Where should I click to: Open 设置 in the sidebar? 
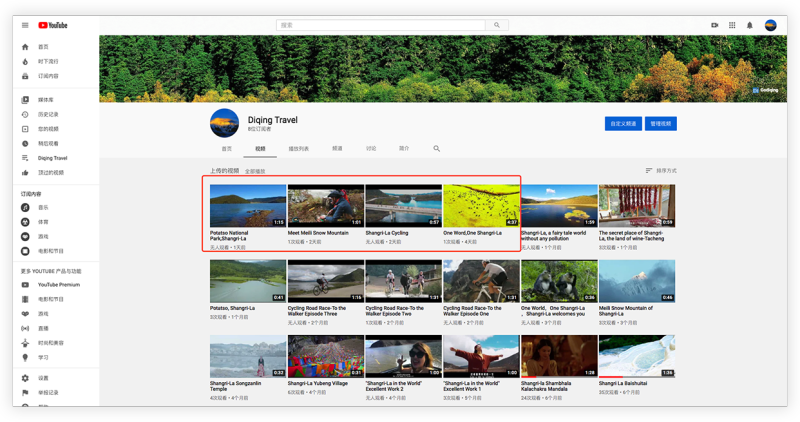[43, 378]
